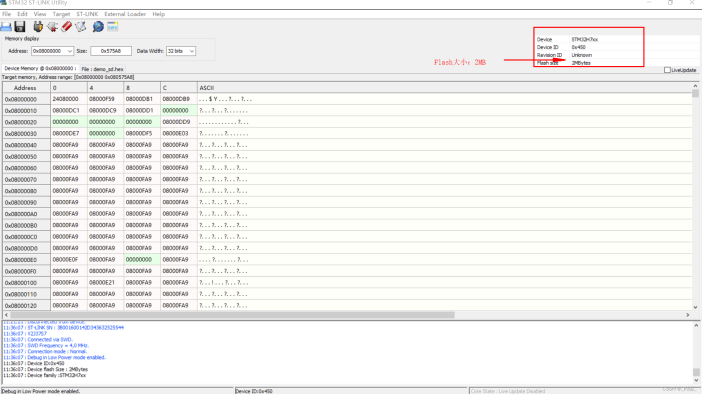The image size is (702, 394).
Task: Open the Data Width 32 bits dropdown
Action: [x=192, y=51]
